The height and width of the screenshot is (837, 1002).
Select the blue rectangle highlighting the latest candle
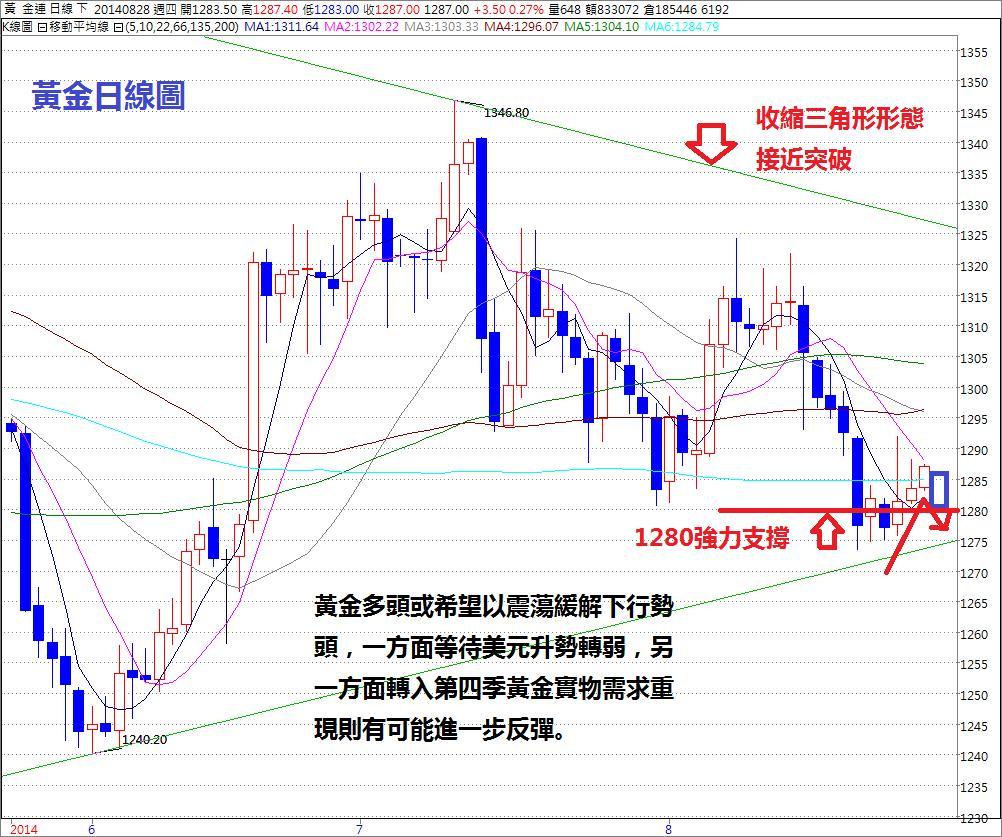[939, 488]
